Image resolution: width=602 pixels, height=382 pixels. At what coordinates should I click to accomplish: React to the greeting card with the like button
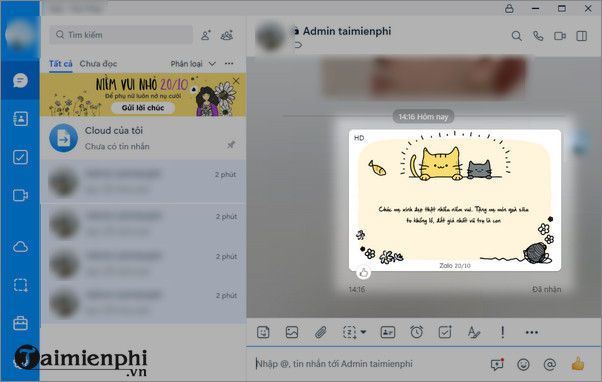pyautogui.click(x=364, y=273)
